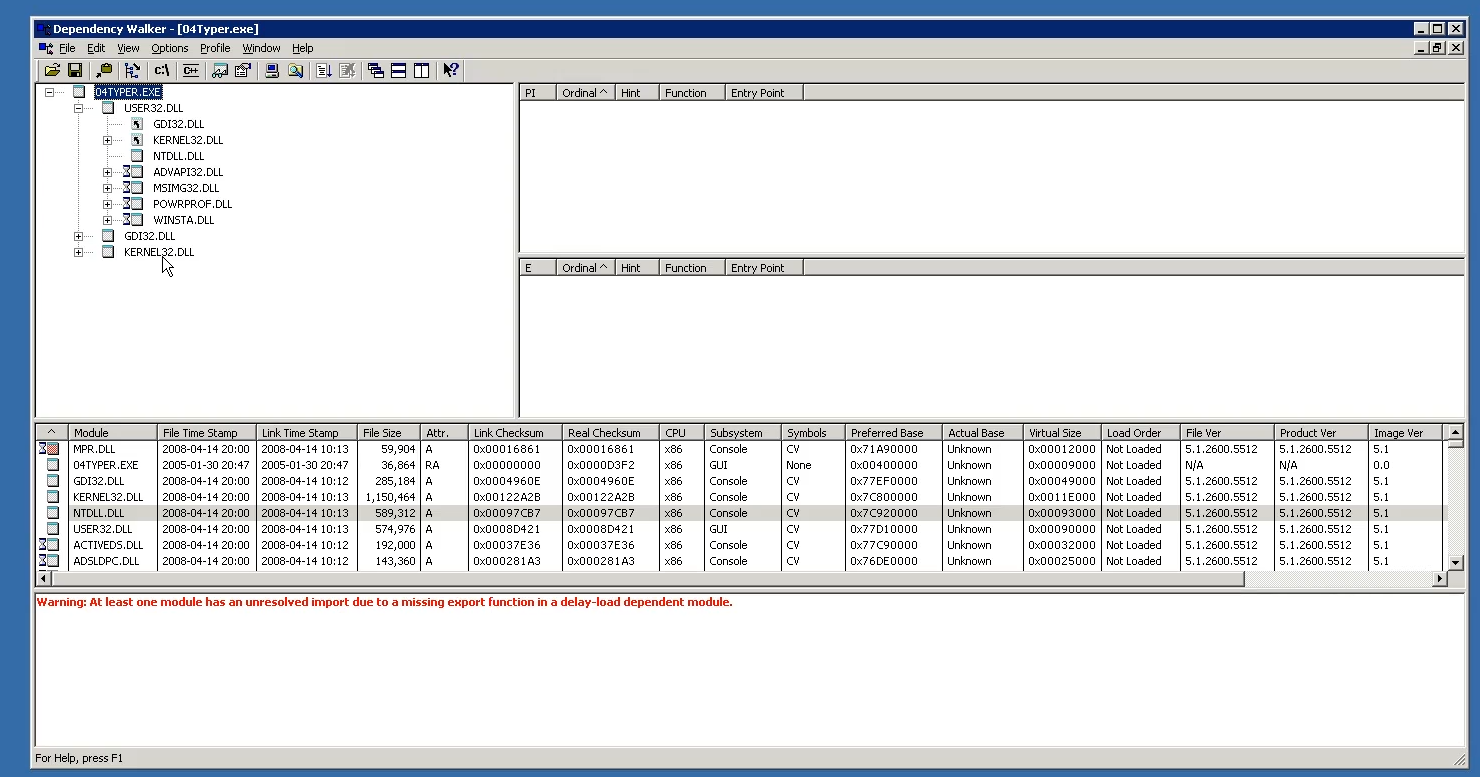
Task: Open the Help menu
Action: (x=302, y=48)
